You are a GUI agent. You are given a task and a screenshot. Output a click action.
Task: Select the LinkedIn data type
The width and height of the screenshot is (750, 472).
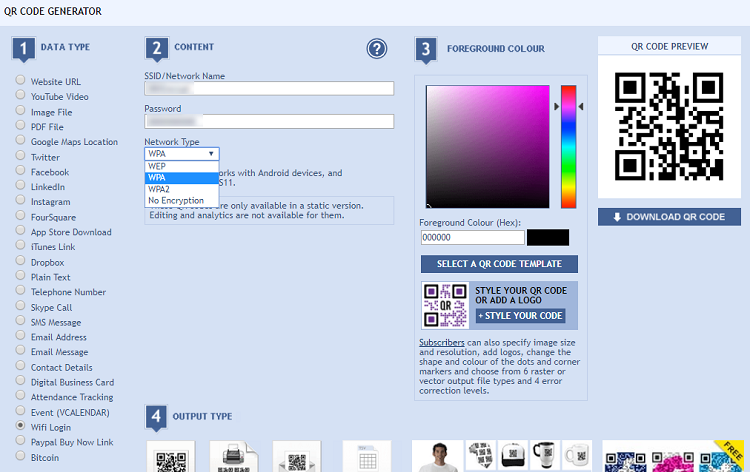point(20,185)
